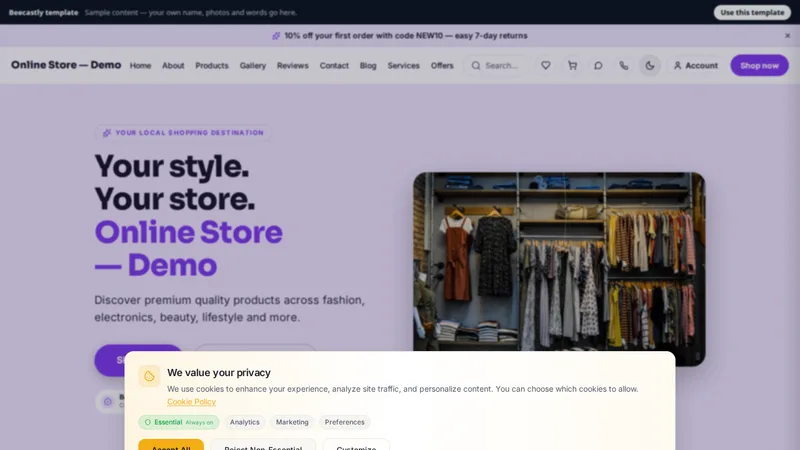Screen dimensions: 800x450
Task: Click 'We value your privacy' heading
Action: click(x=219, y=372)
